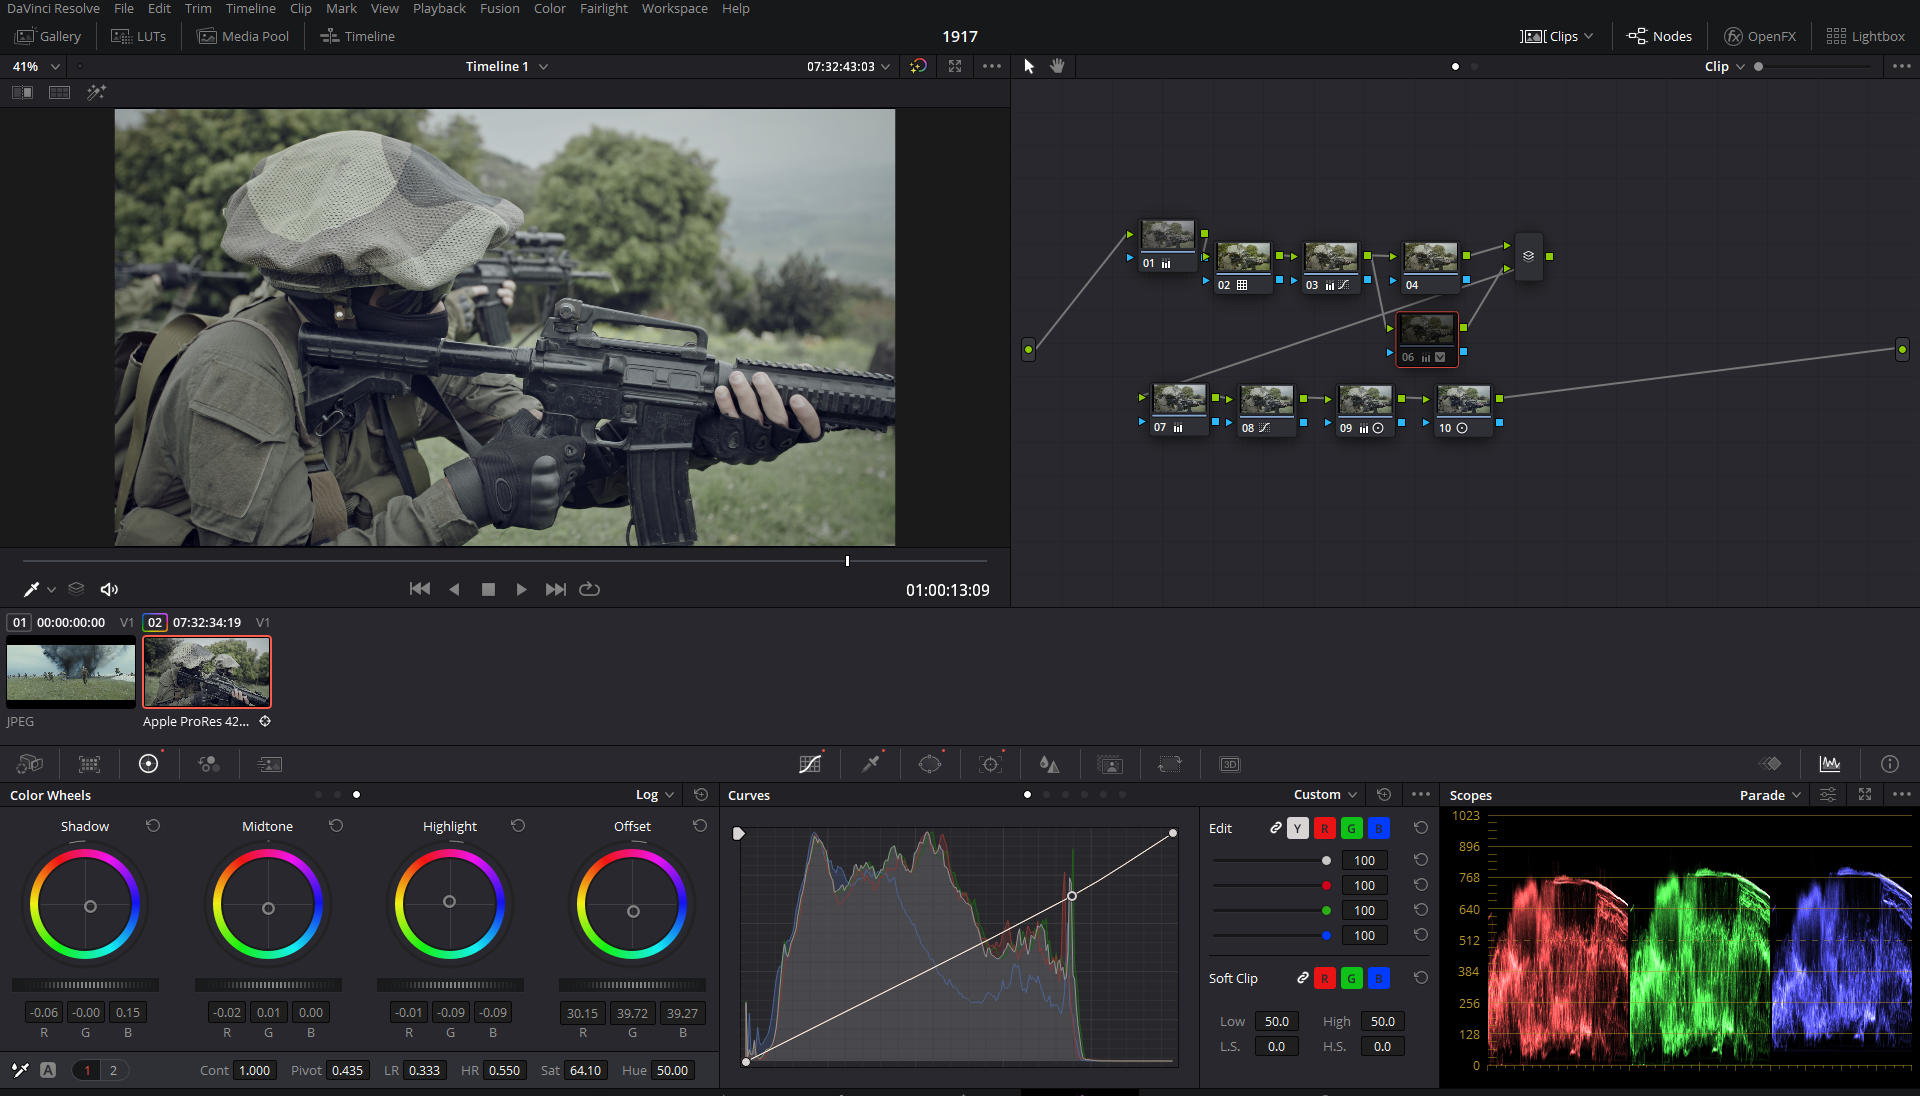1920x1096 pixels.
Task: Select the red R curve channel button
Action: click(x=1325, y=828)
